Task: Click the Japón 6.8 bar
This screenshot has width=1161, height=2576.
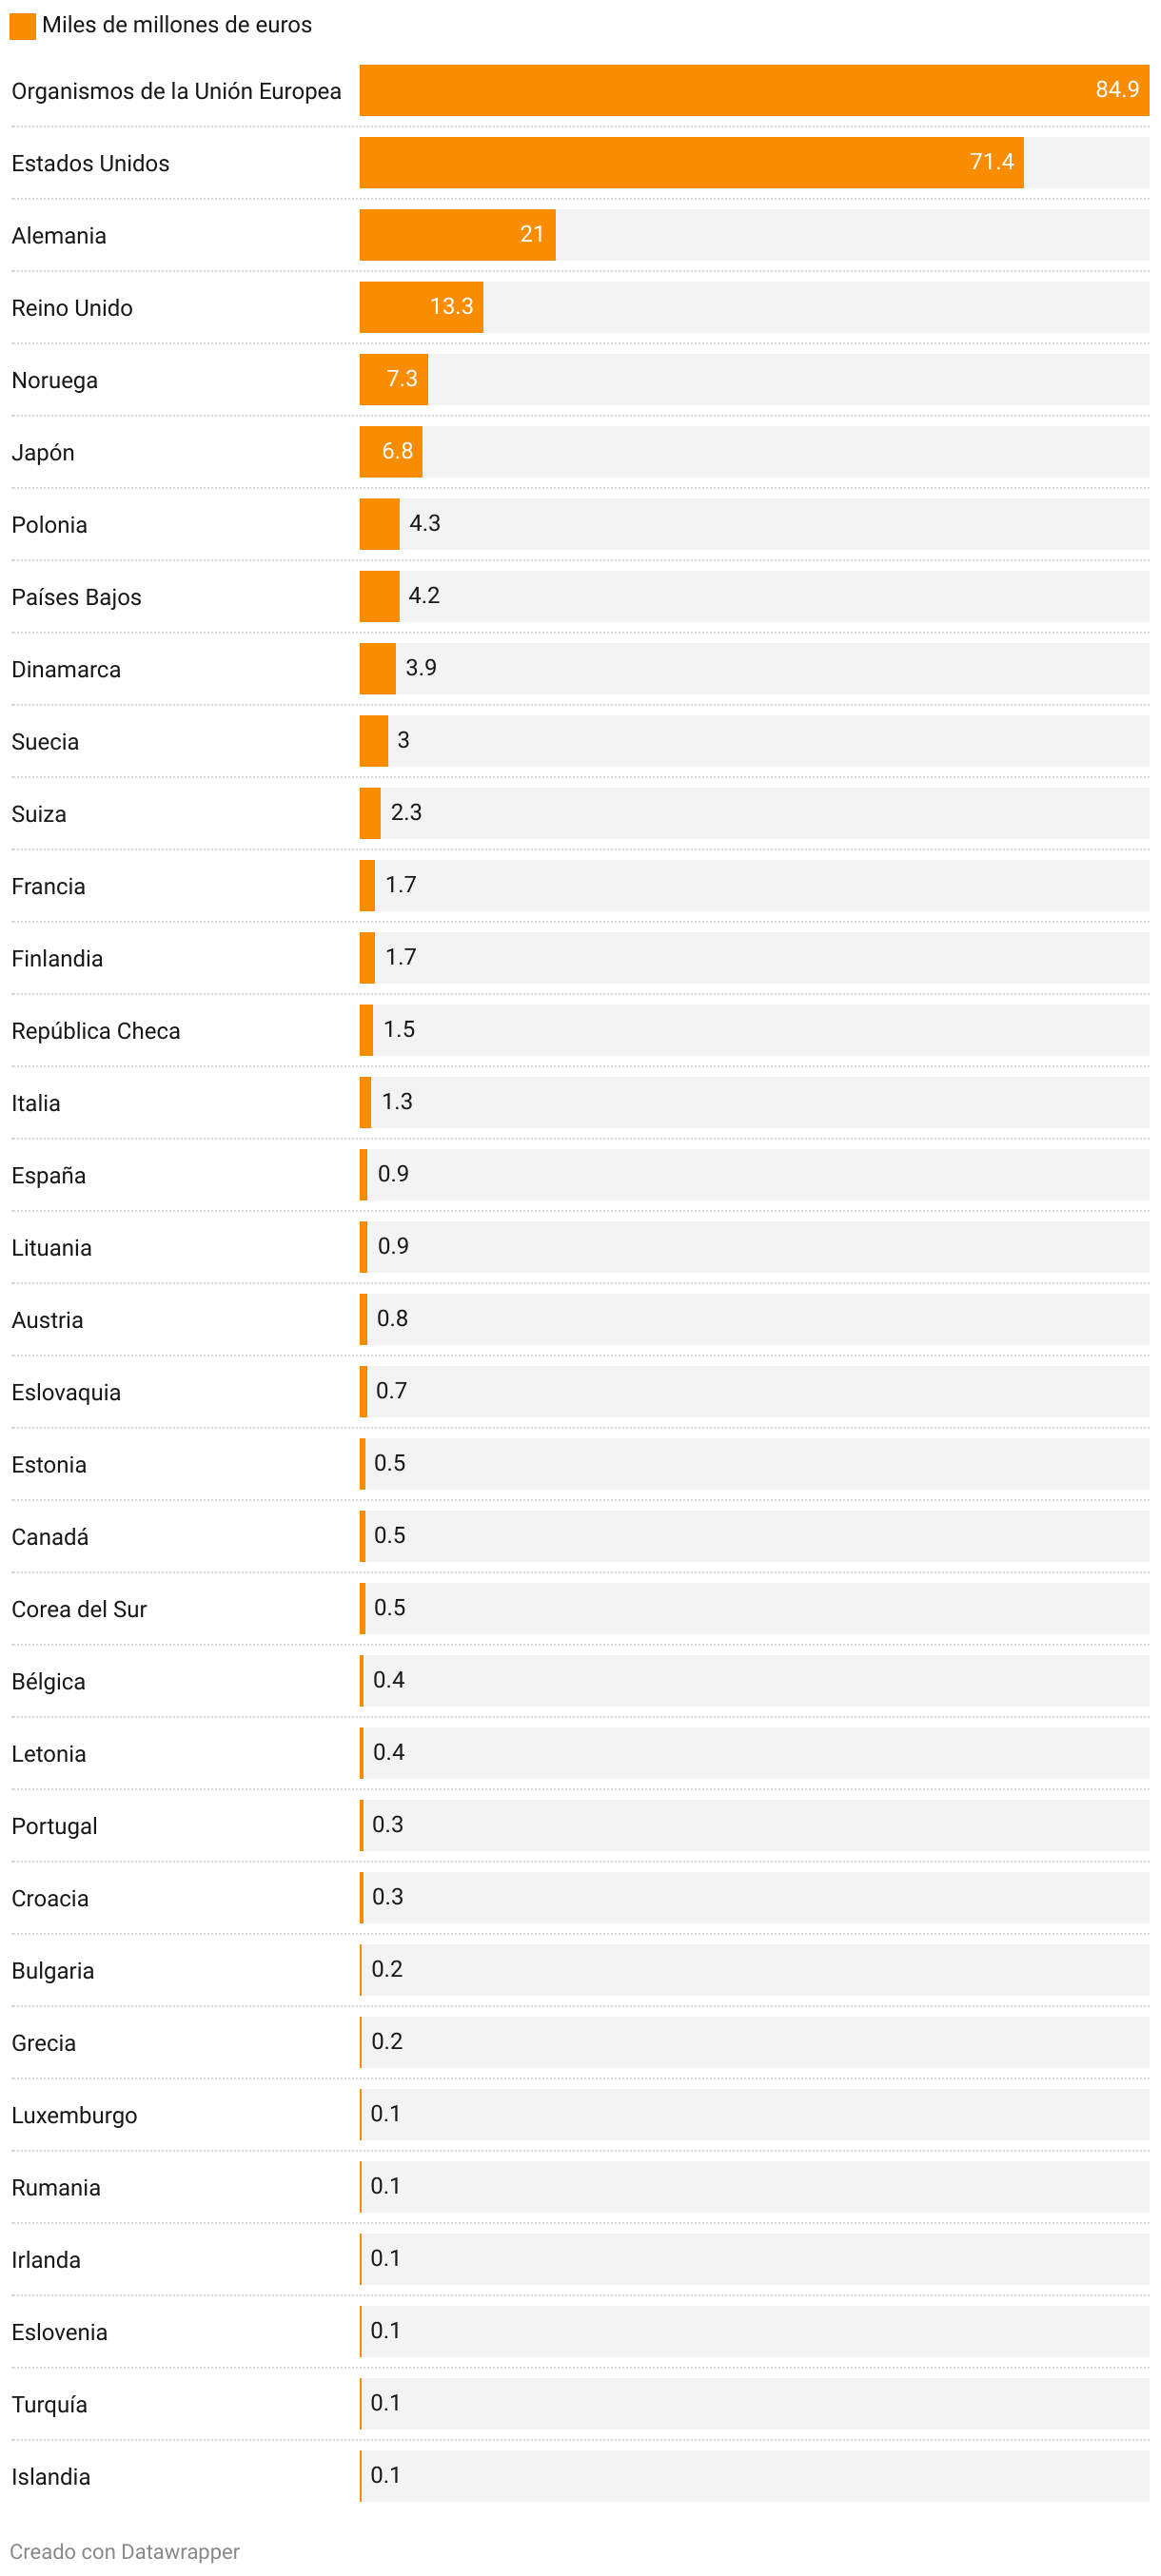Action: click(x=391, y=451)
